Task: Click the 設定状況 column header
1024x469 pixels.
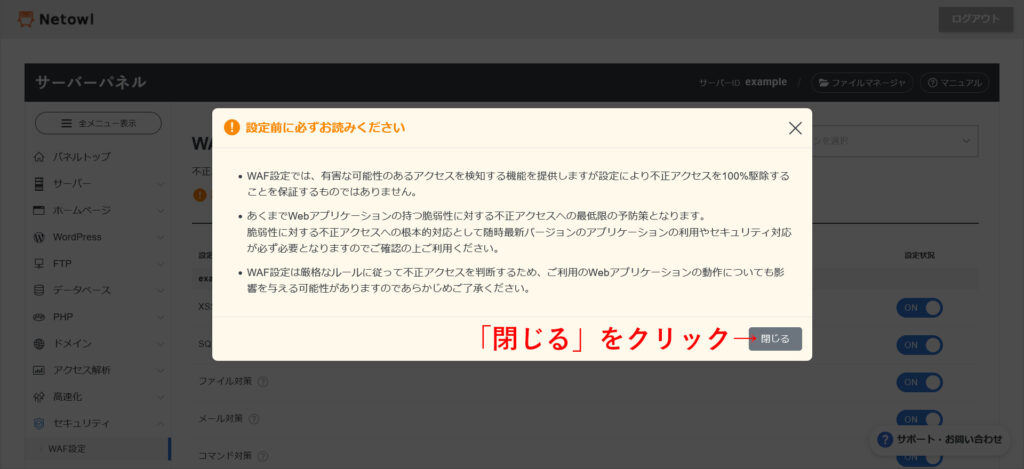Action: pyautogui.click(x=920, y=255)
